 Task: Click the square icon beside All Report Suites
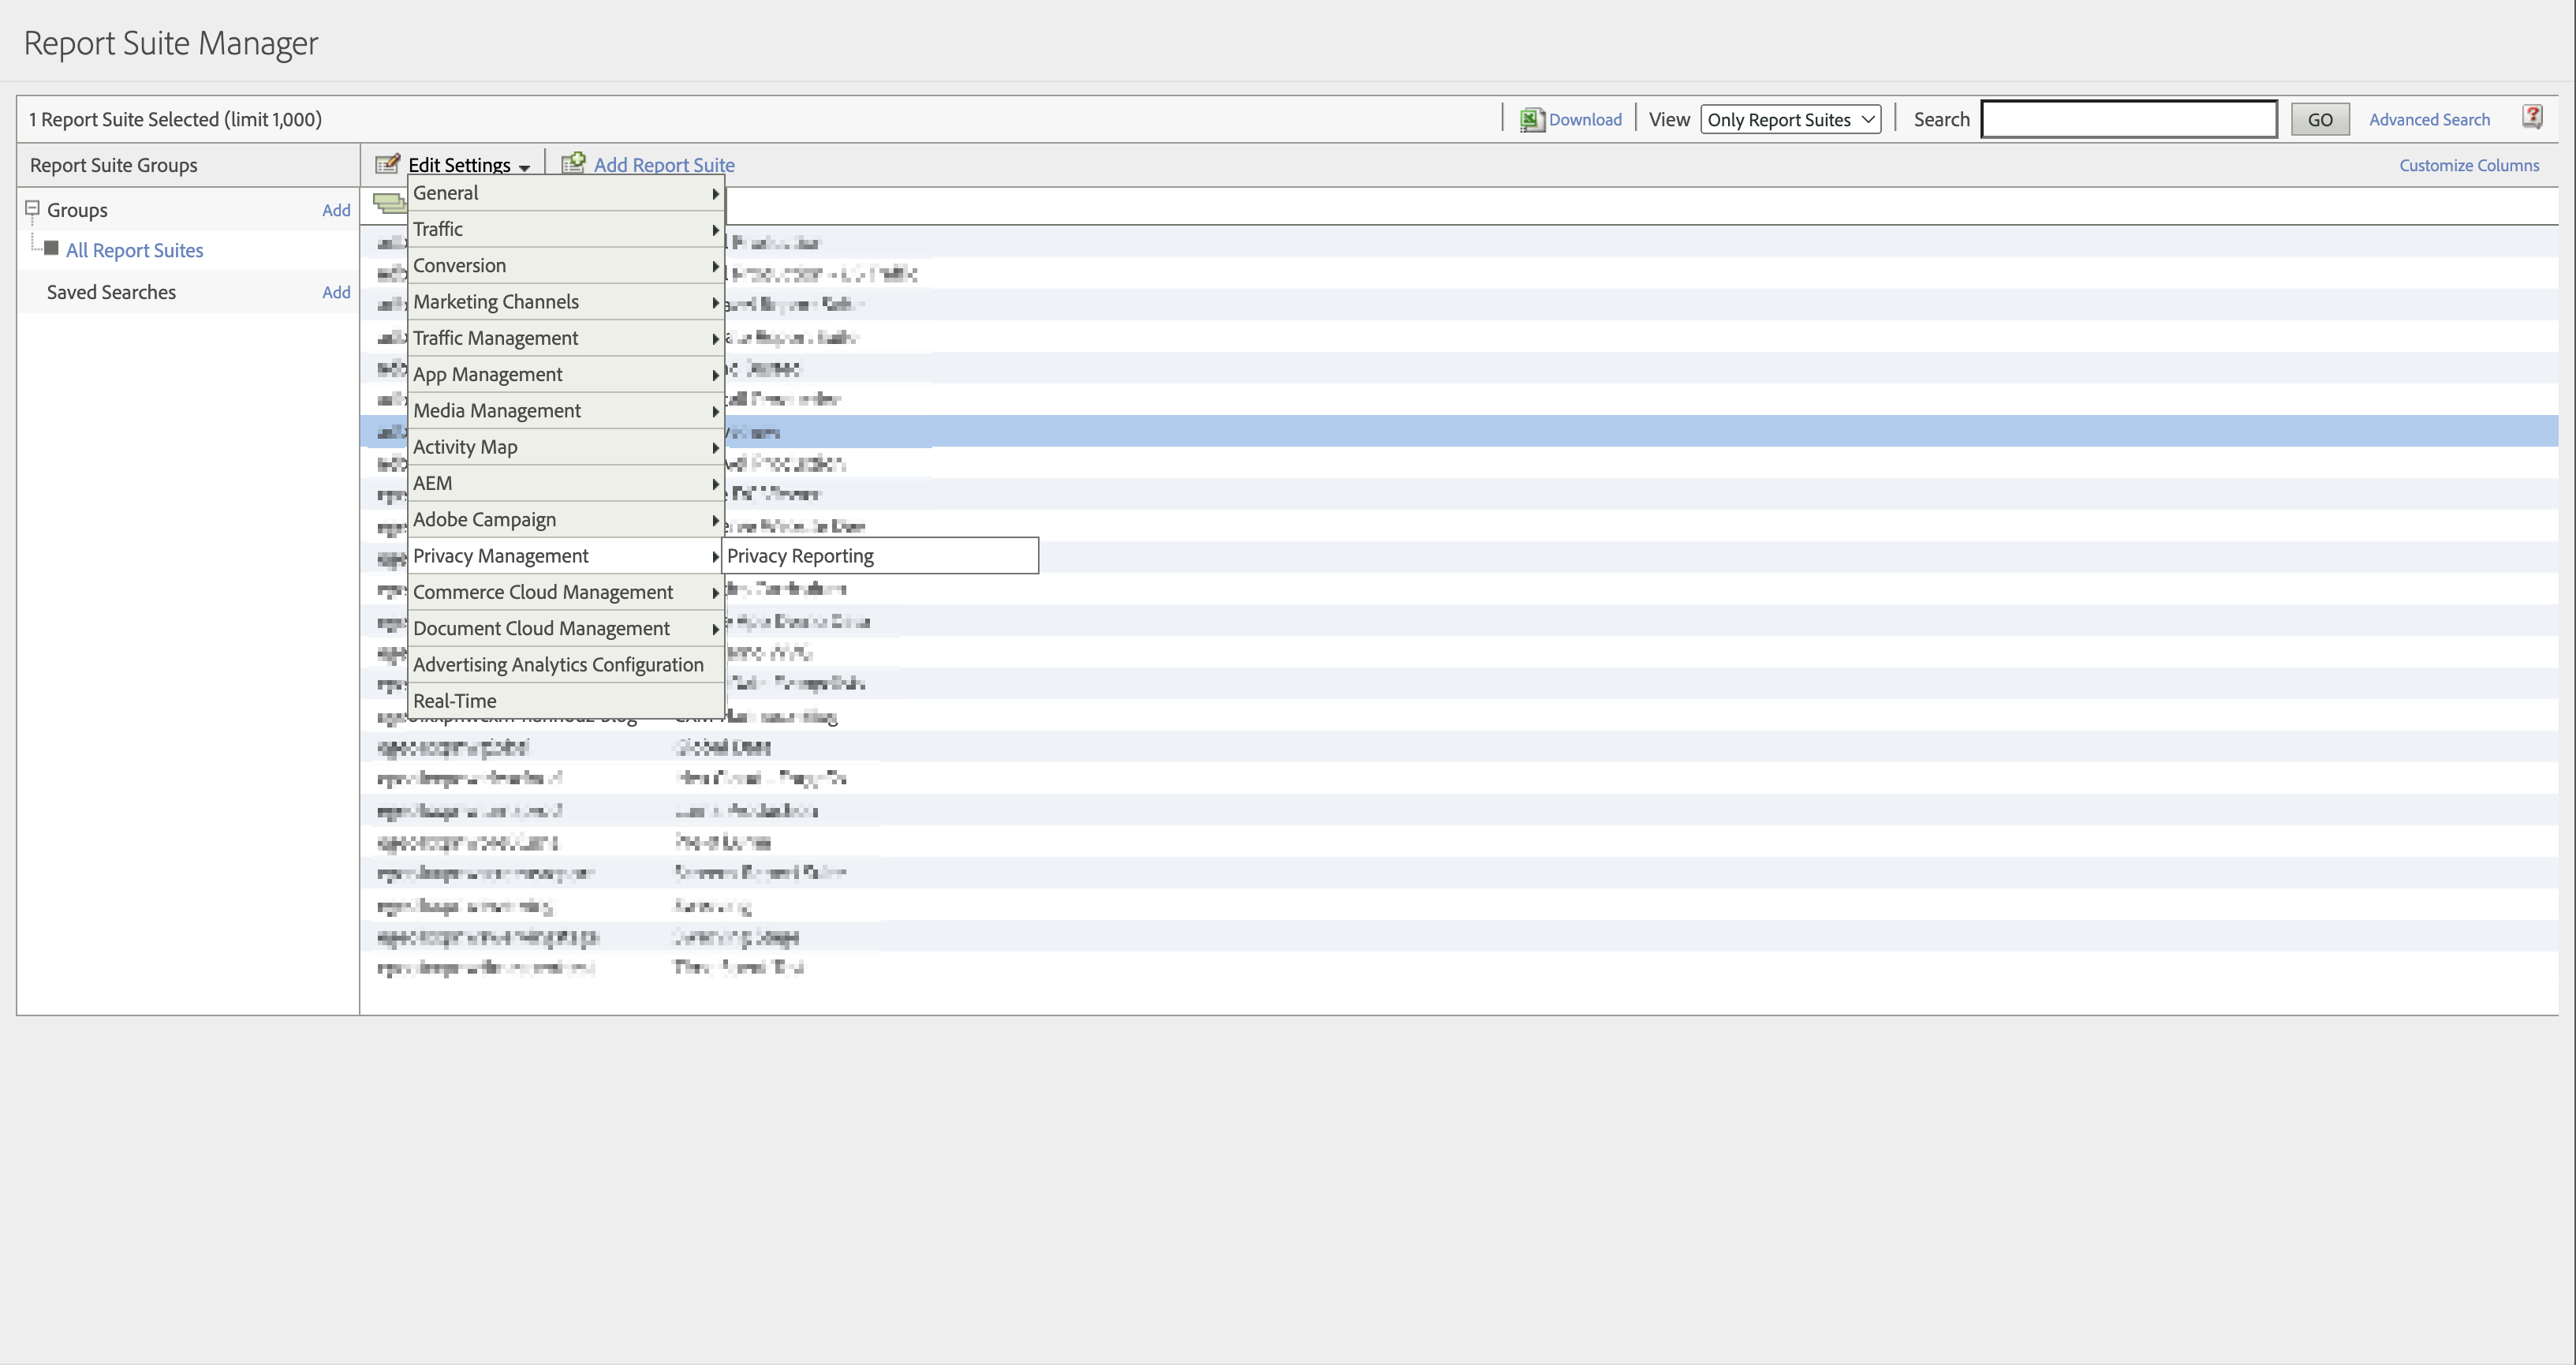coord(52,249)
